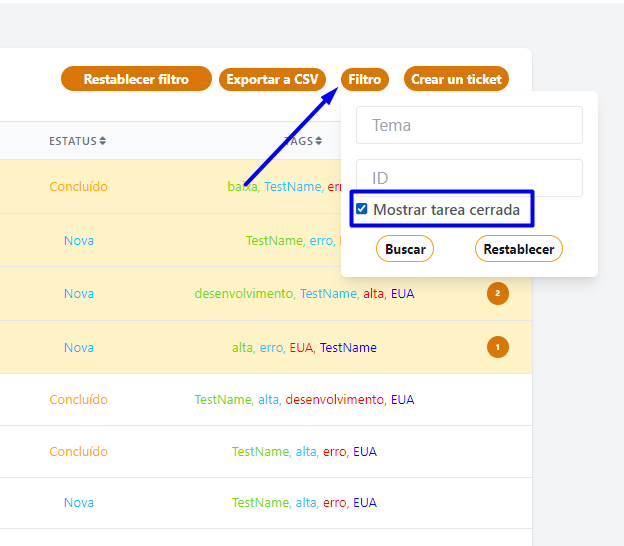
Task: Select the green baixa tag in first row
Action: 242,186
